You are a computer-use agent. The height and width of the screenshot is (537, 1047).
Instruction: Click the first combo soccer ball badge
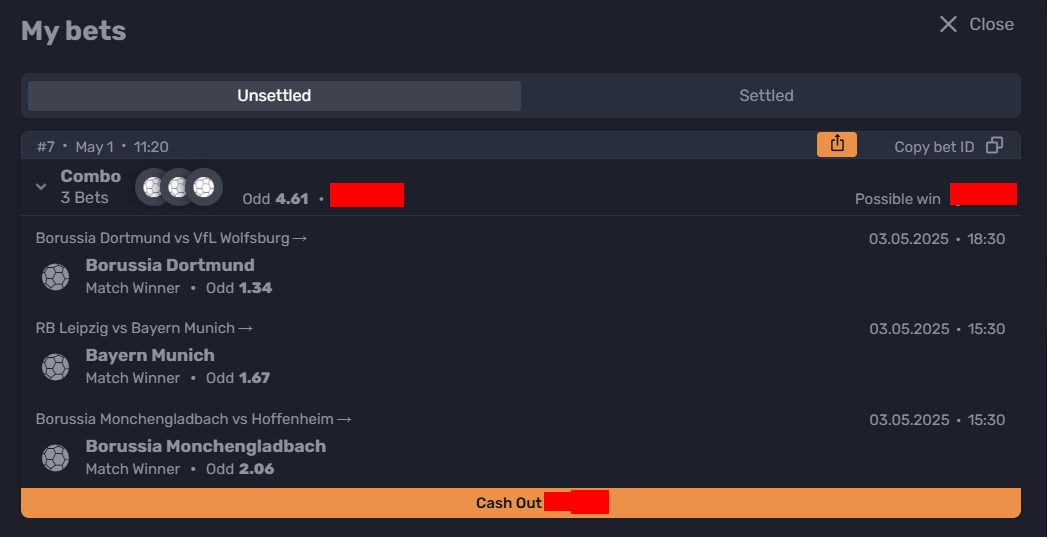pyautogui.click(x=154, y=187)
